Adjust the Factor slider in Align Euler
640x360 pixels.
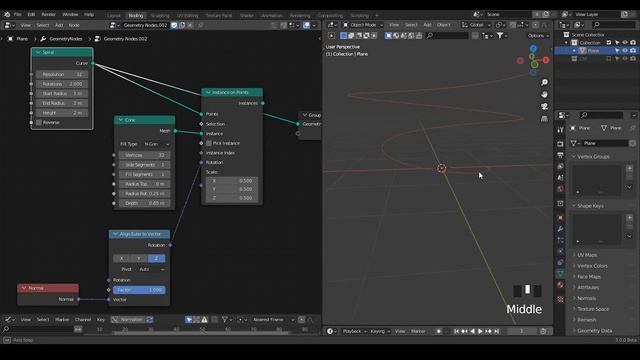139,290
